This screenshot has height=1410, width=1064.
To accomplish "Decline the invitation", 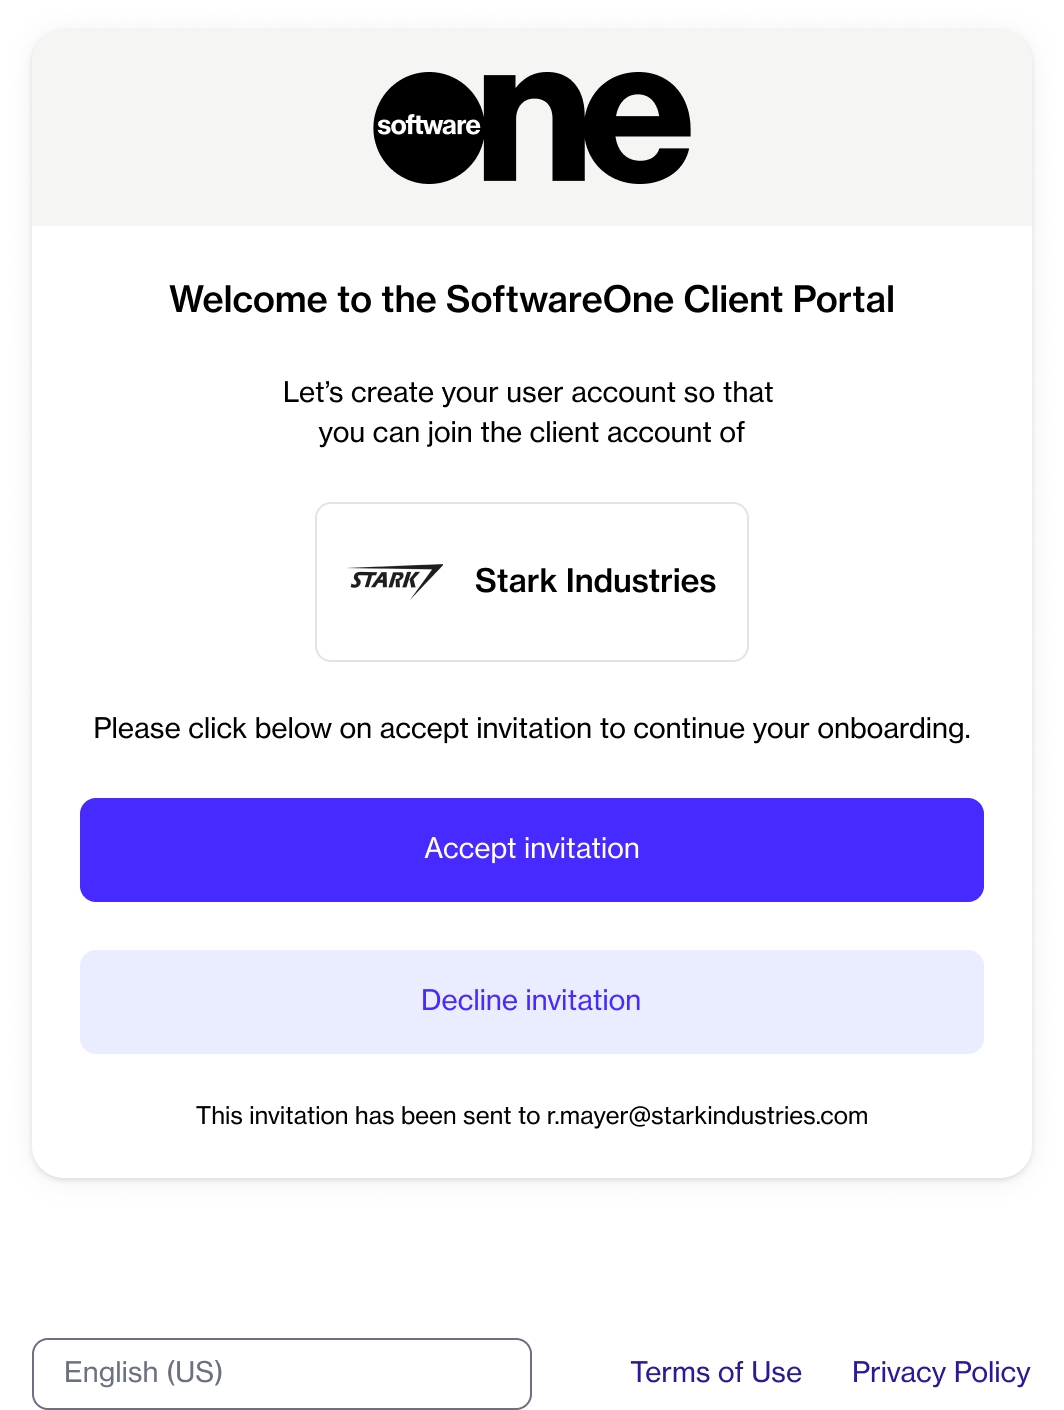I will [532, 1001].
